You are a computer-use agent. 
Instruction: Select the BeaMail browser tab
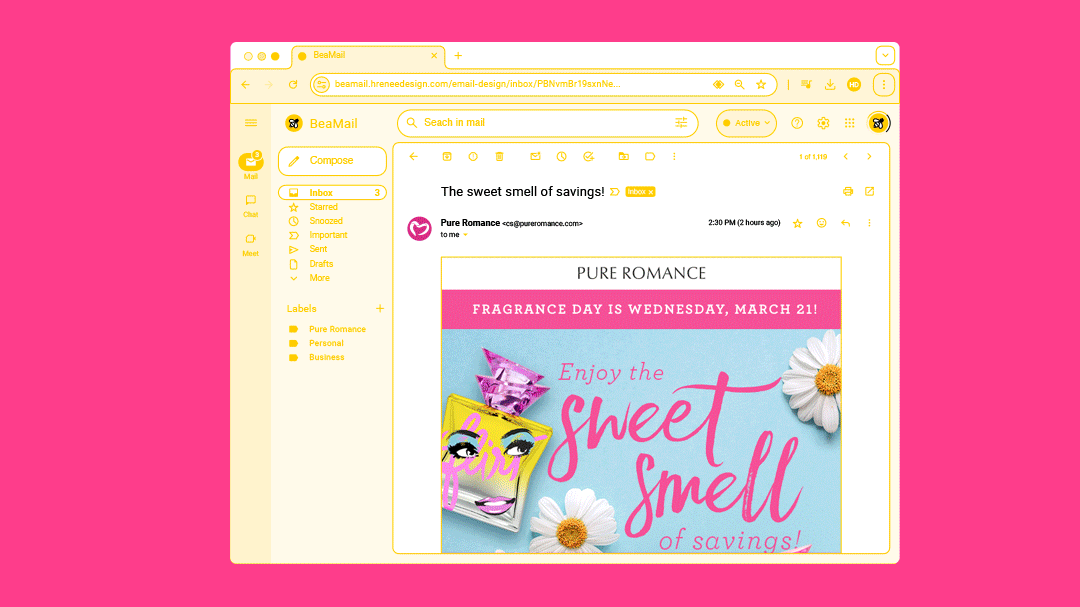368,56
